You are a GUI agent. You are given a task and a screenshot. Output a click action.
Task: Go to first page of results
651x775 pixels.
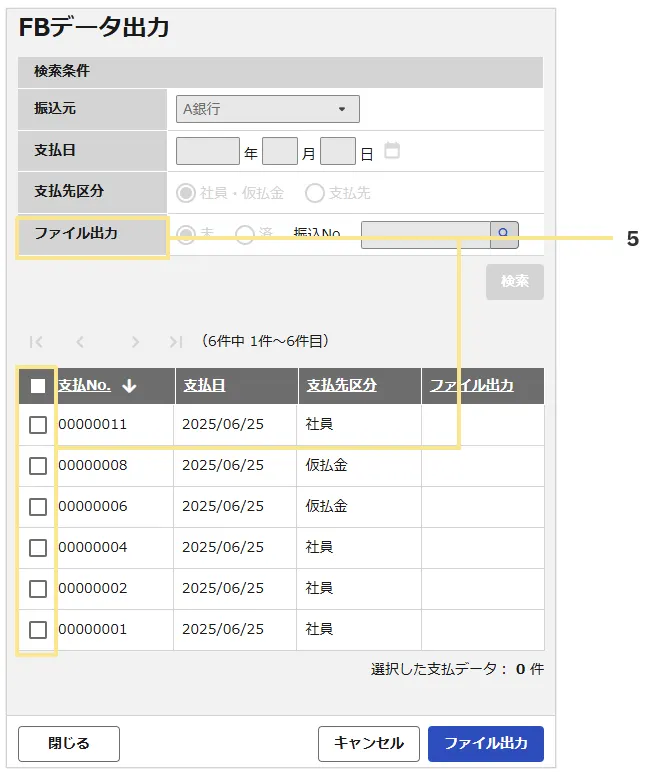coord(36,342)
